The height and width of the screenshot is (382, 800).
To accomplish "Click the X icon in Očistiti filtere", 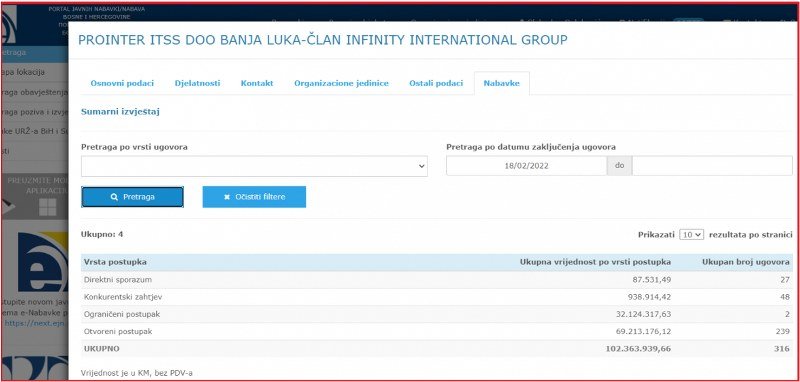I will pos(227,197).
